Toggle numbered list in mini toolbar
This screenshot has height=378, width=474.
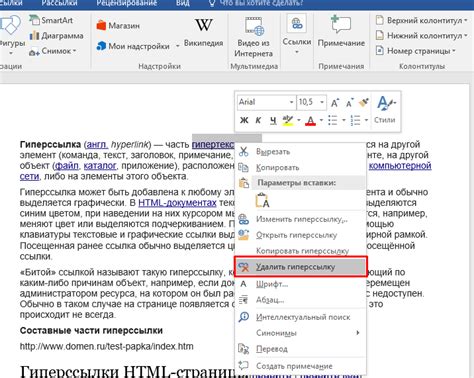coord(356,120)
